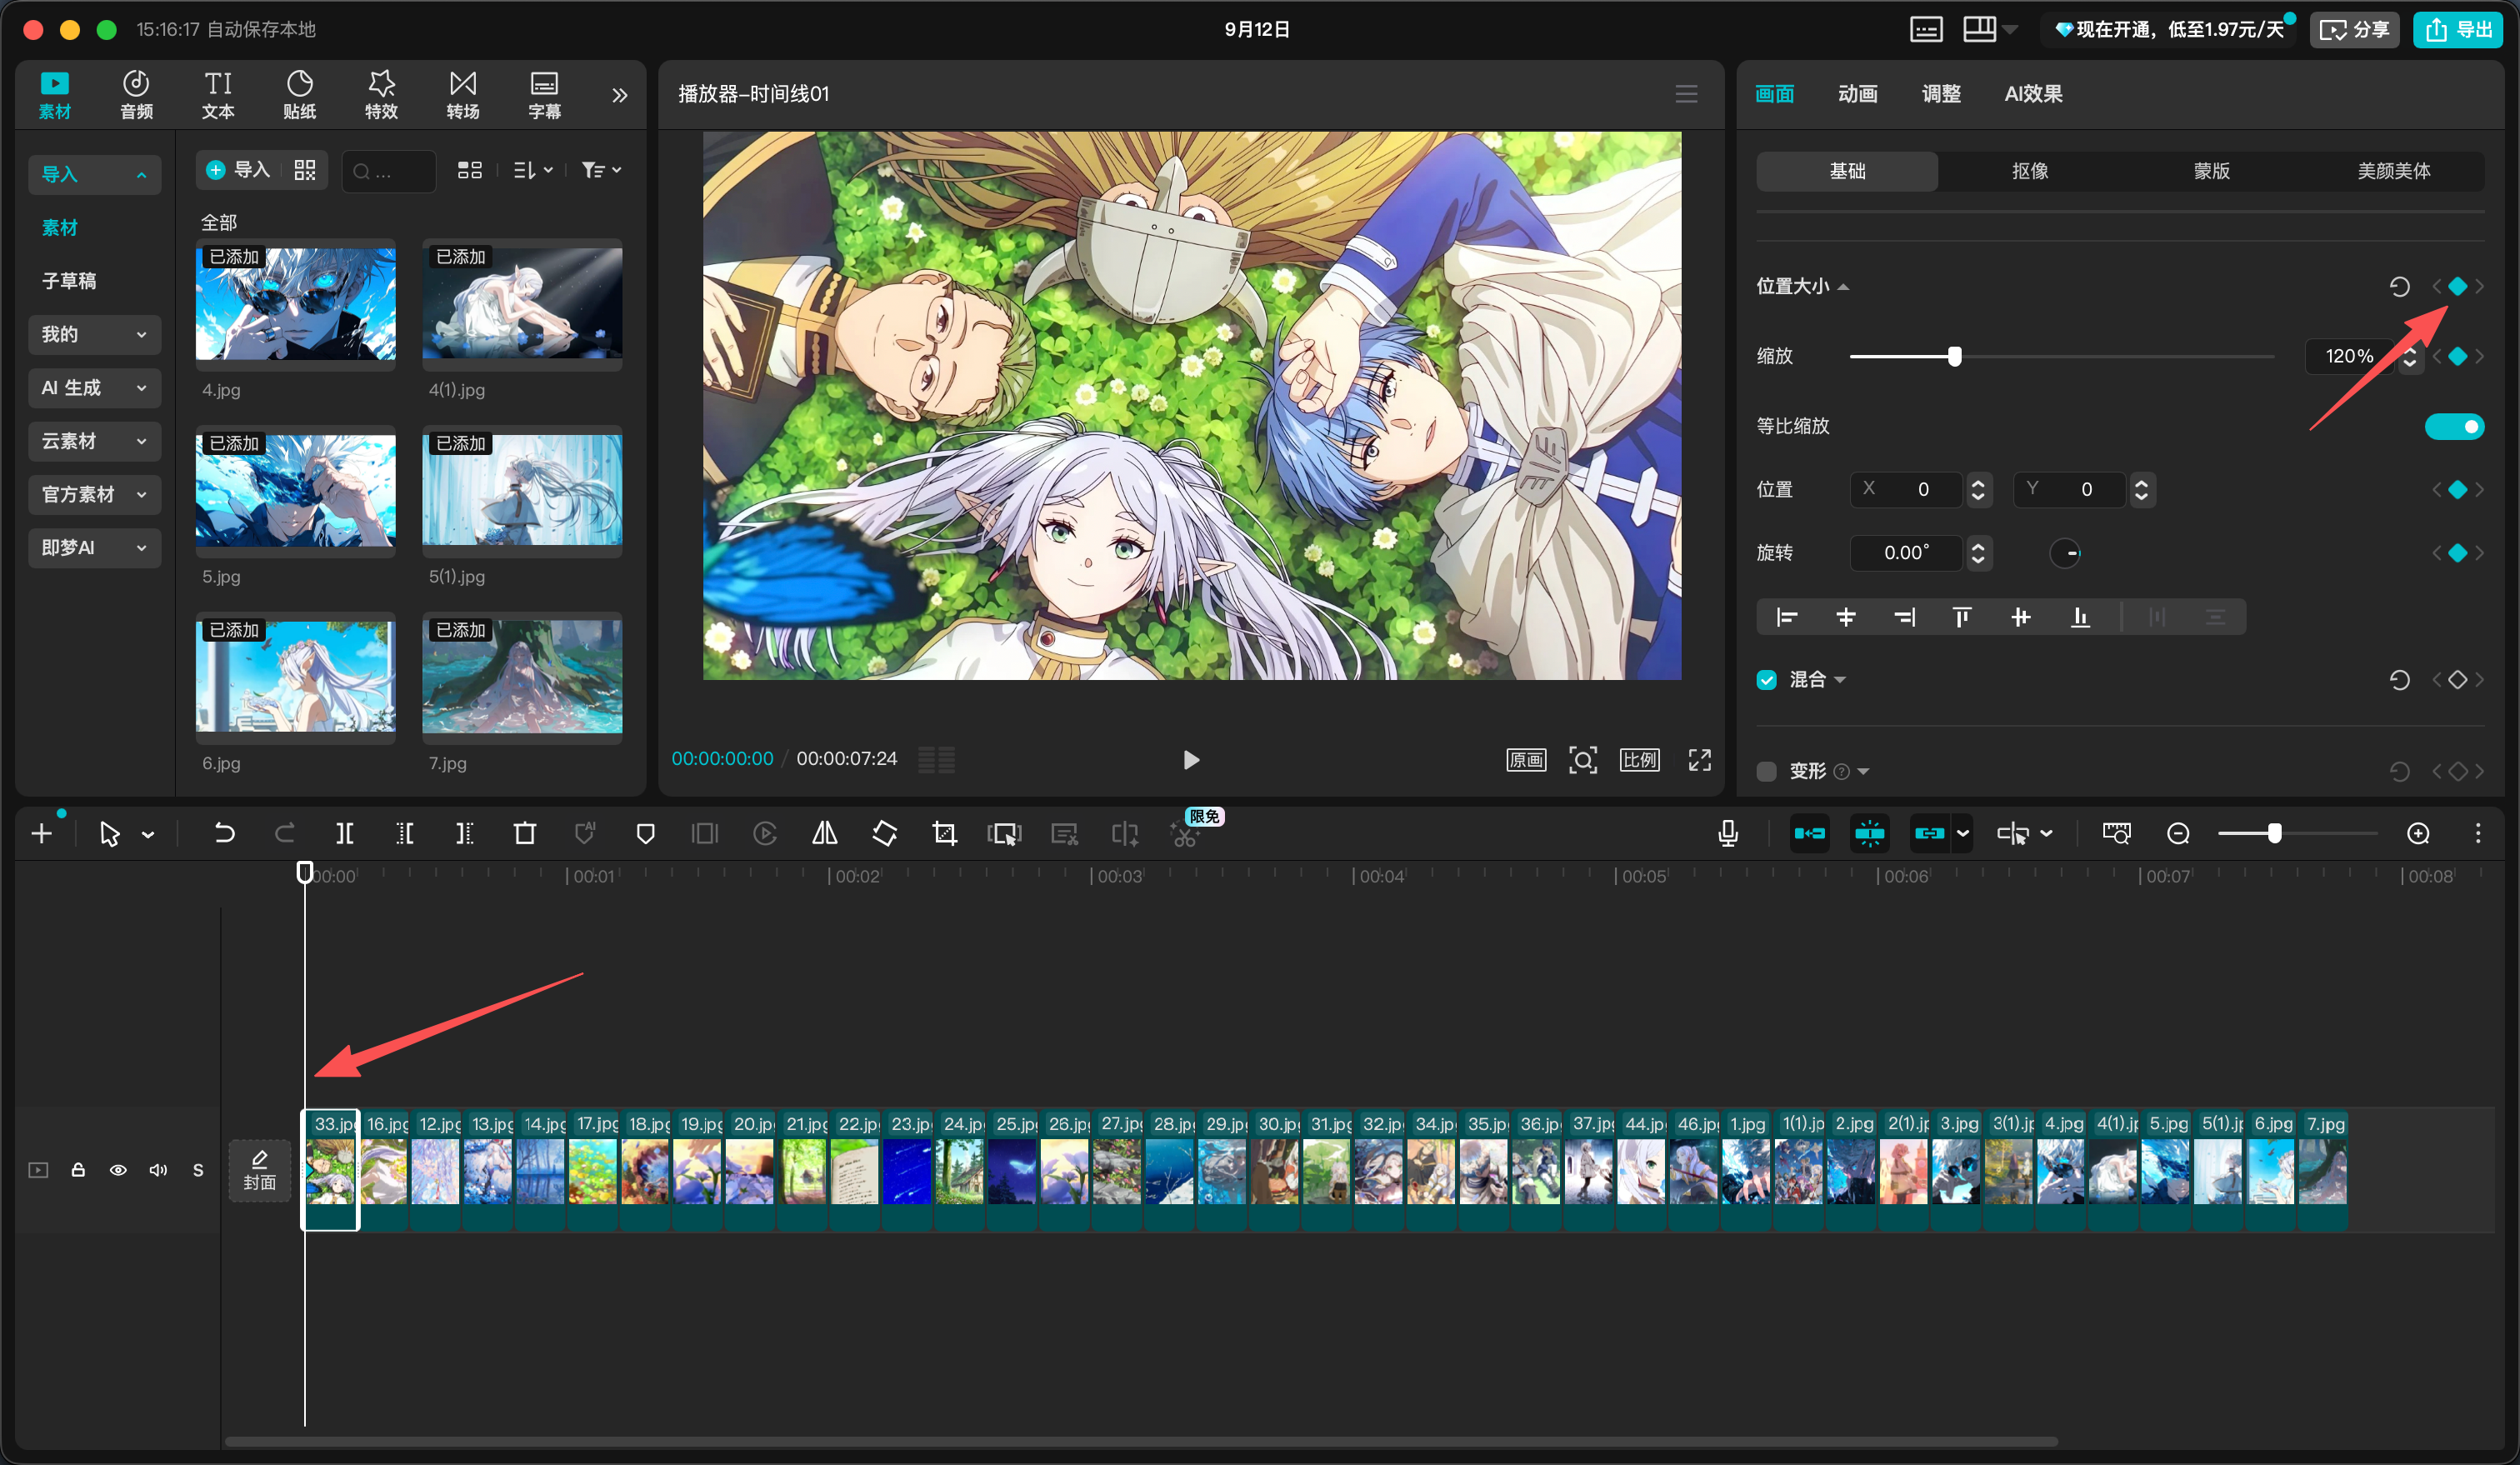Play the preview video
The image size is (2520, 1465).
click(x=1191, y=760)
